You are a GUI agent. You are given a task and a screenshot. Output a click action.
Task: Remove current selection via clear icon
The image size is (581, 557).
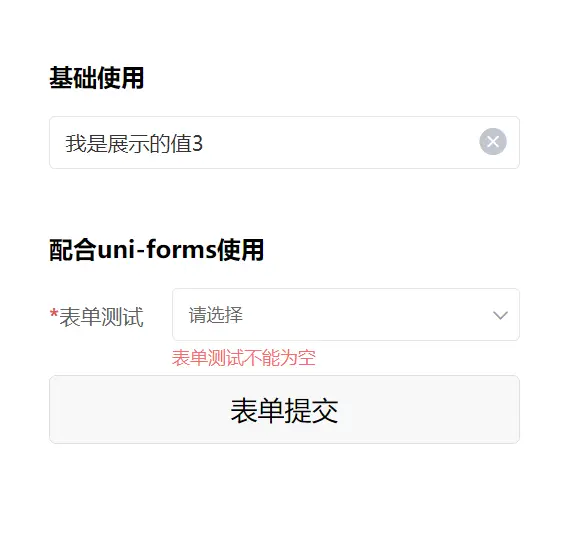point(493,142)
